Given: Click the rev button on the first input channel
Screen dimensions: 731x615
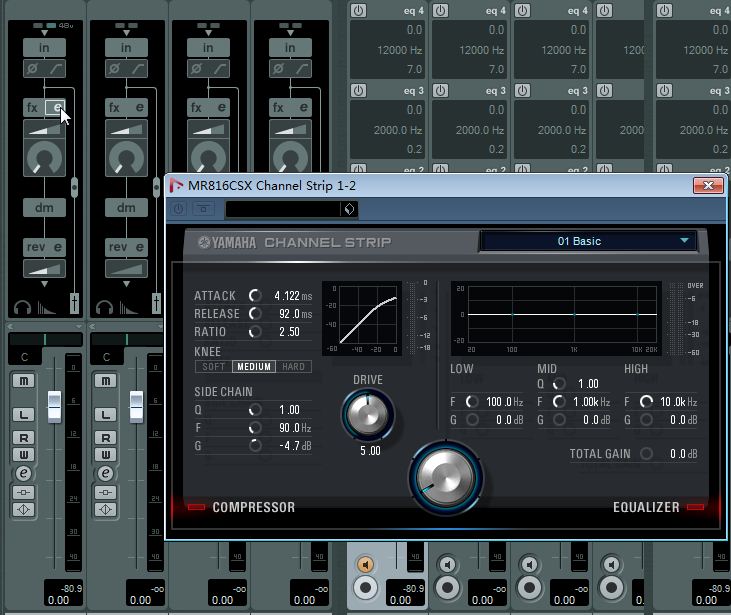Looking at the screenshot, I should pos(36,247).
